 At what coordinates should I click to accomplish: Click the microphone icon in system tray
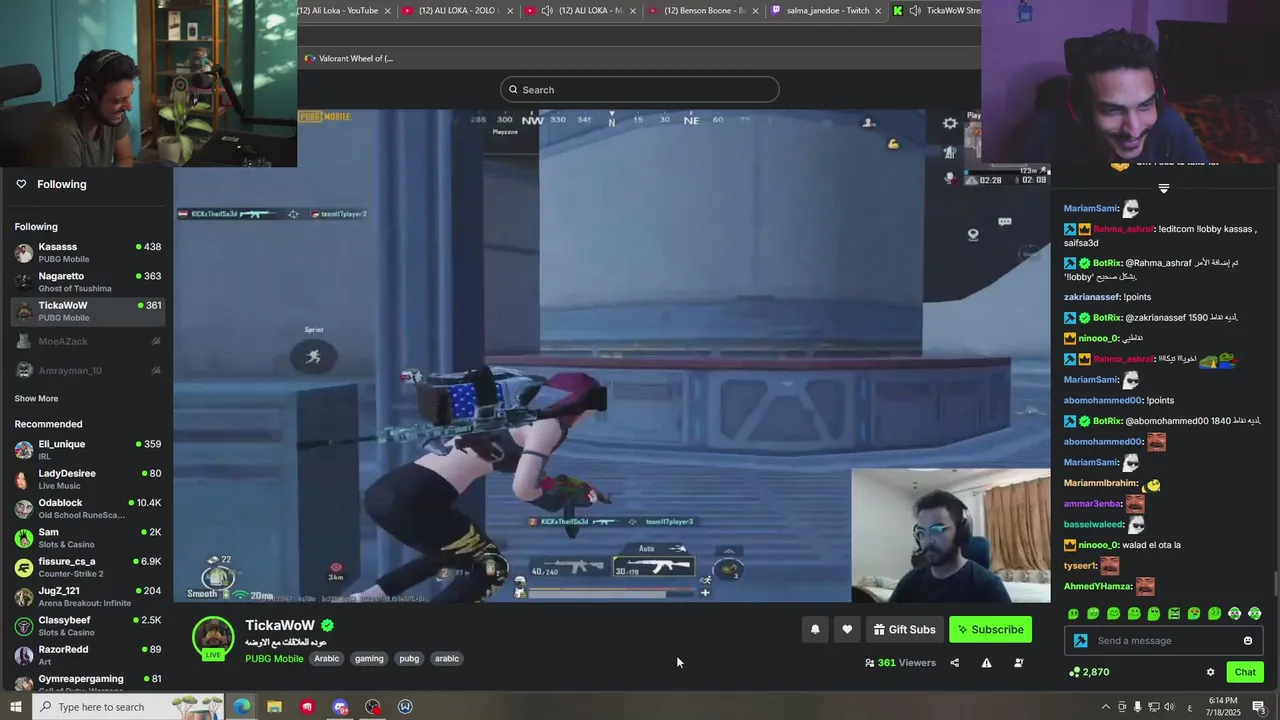pyautogui.click(x=1138, y=707)
